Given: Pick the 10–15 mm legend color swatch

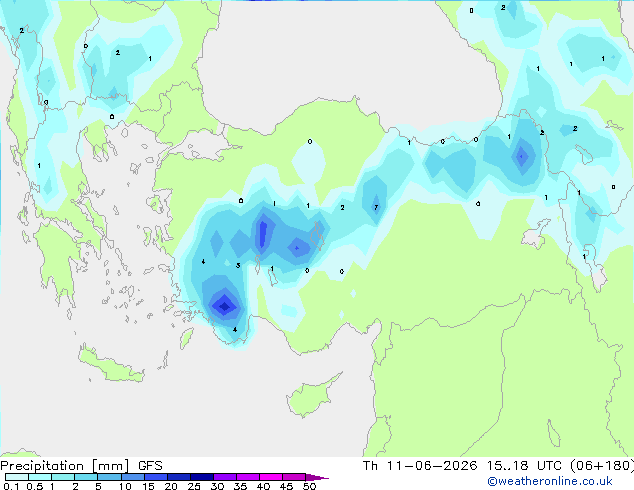Looking at the screenshot, I should 132,477.
